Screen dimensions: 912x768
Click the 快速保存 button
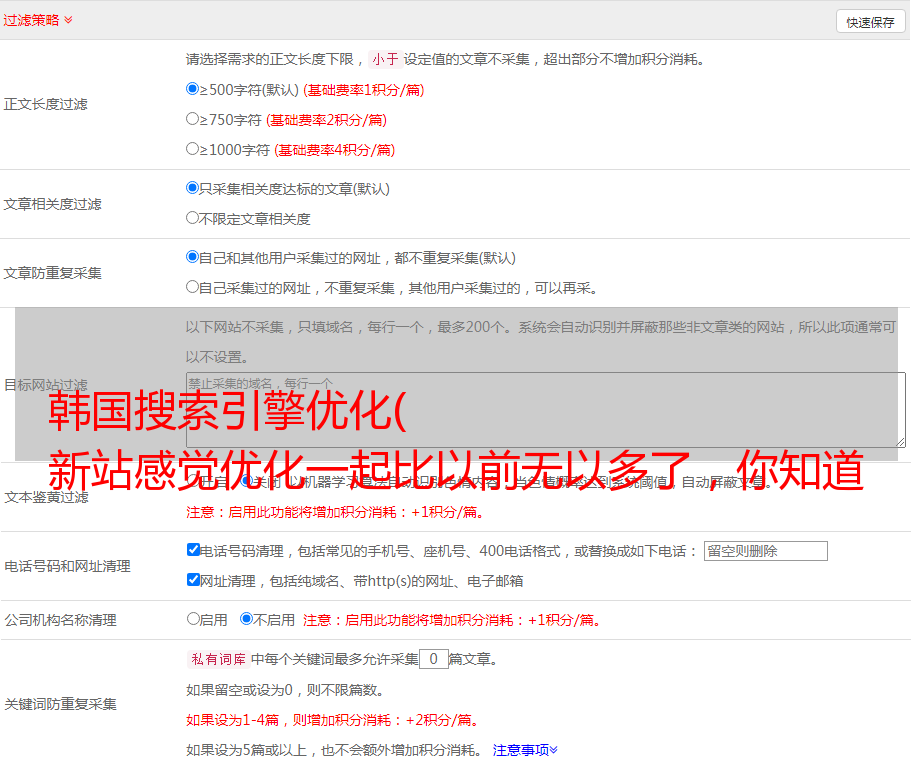click(870, 22)
